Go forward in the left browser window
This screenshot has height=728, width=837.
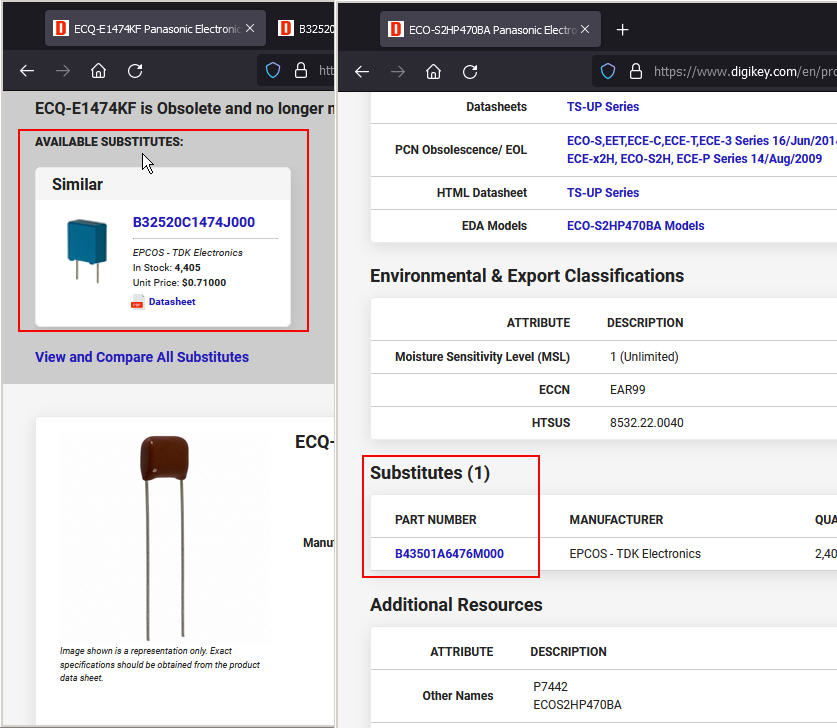click(x=63, y=70)
